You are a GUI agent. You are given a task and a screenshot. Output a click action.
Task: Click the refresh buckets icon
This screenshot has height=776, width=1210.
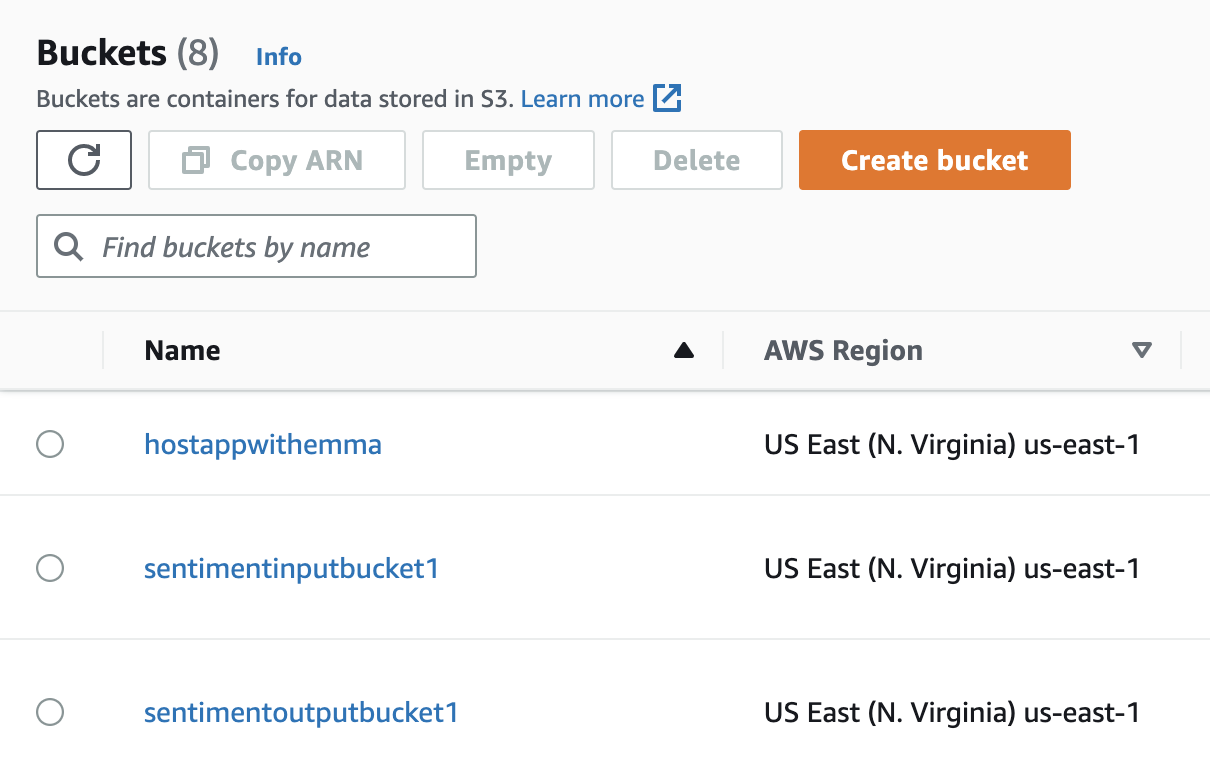(x=84, y=160)
